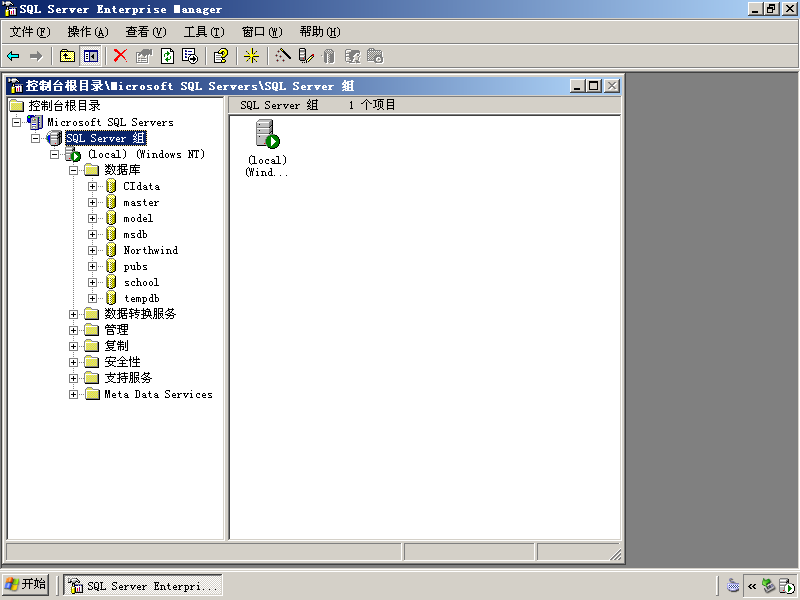Open the 帮助(H) menu
The width and height of the screenshot is (800, 600).
click(x=320, y=32)
